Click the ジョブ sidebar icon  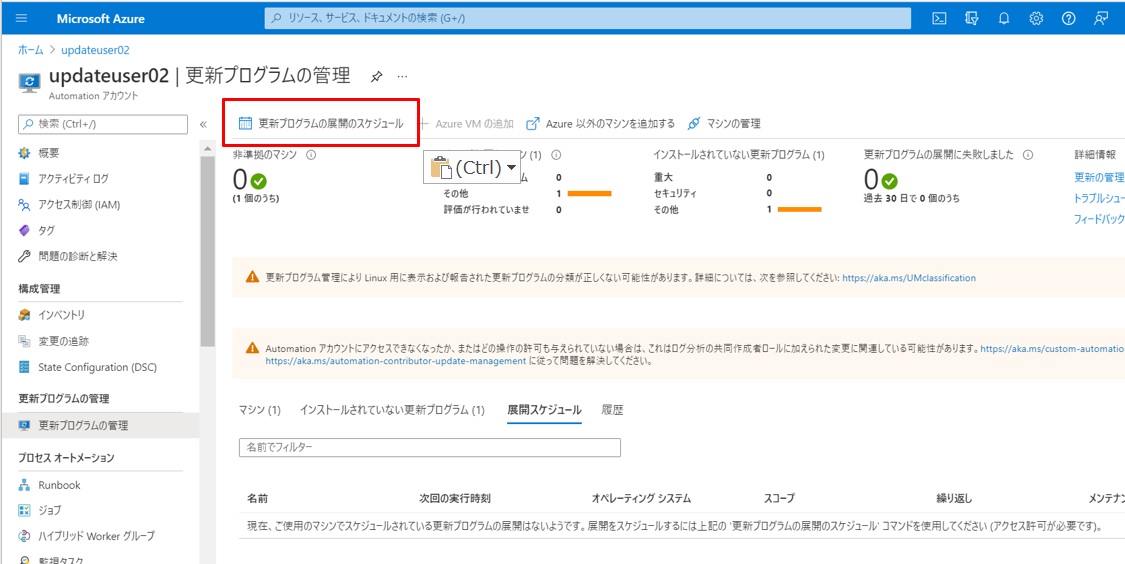pos(24,510)
